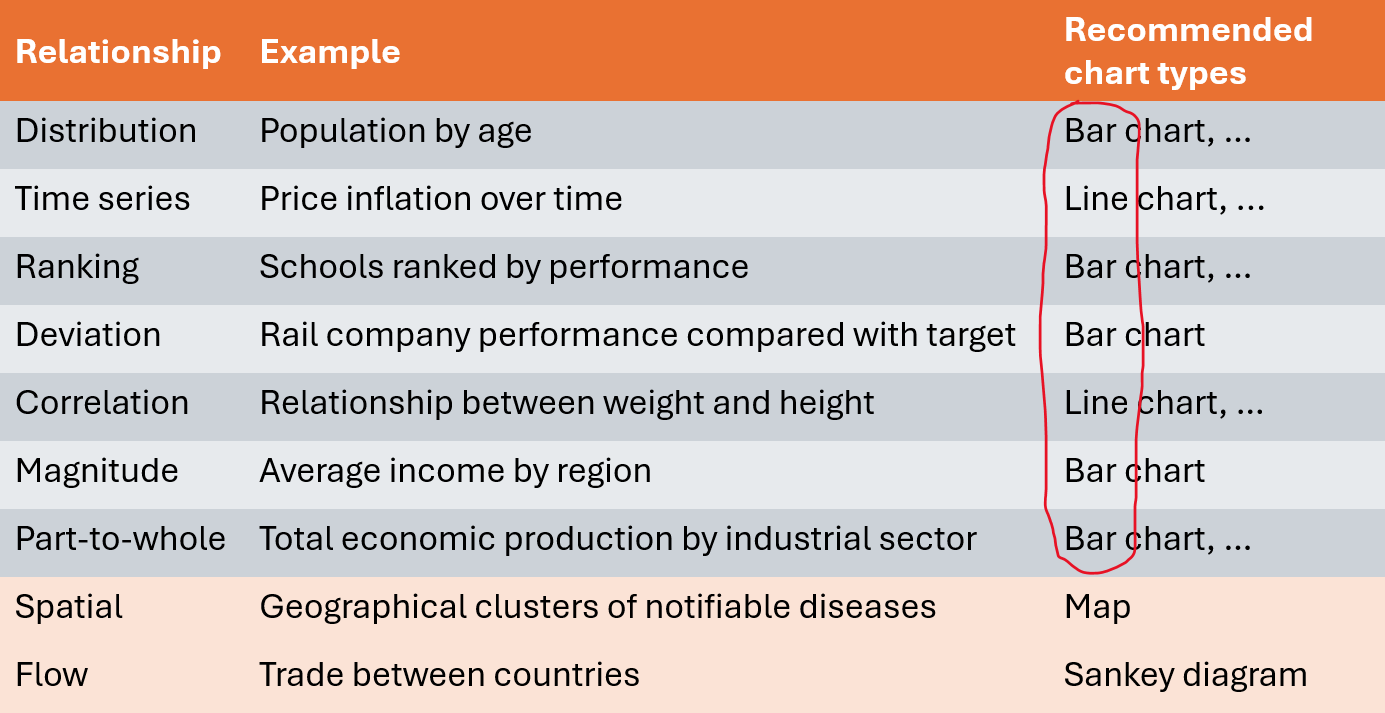The height and width of the screenshot is (713, 1385).
Task: Select the Map chart type cell
Action: 1097,607
